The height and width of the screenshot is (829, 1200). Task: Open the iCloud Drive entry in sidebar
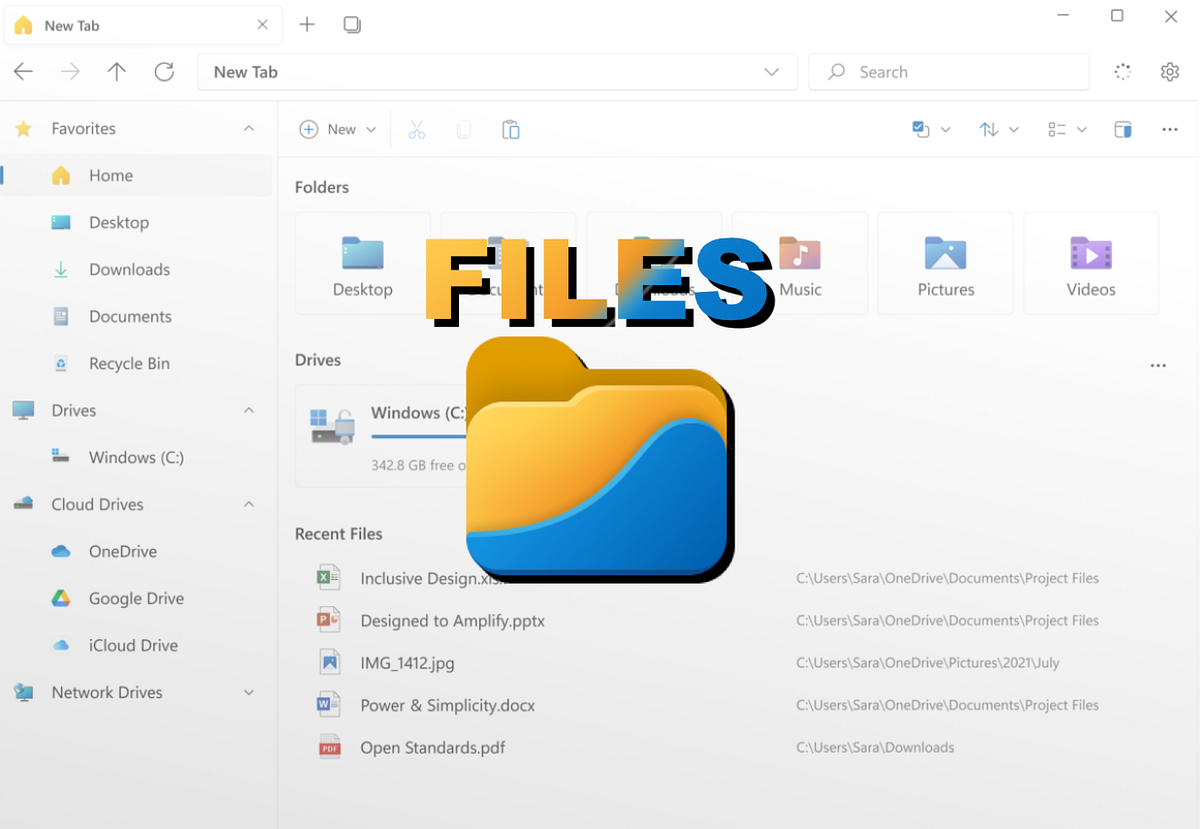point(134,645)
